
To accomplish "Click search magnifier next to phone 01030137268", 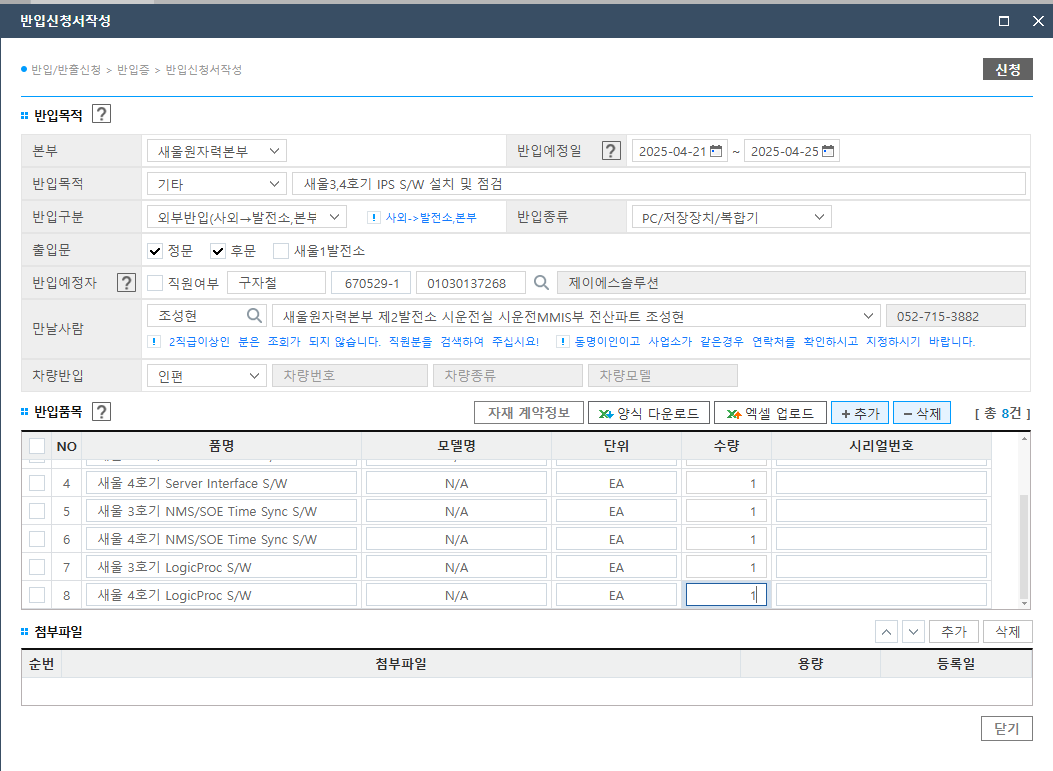I will point(541,283).
